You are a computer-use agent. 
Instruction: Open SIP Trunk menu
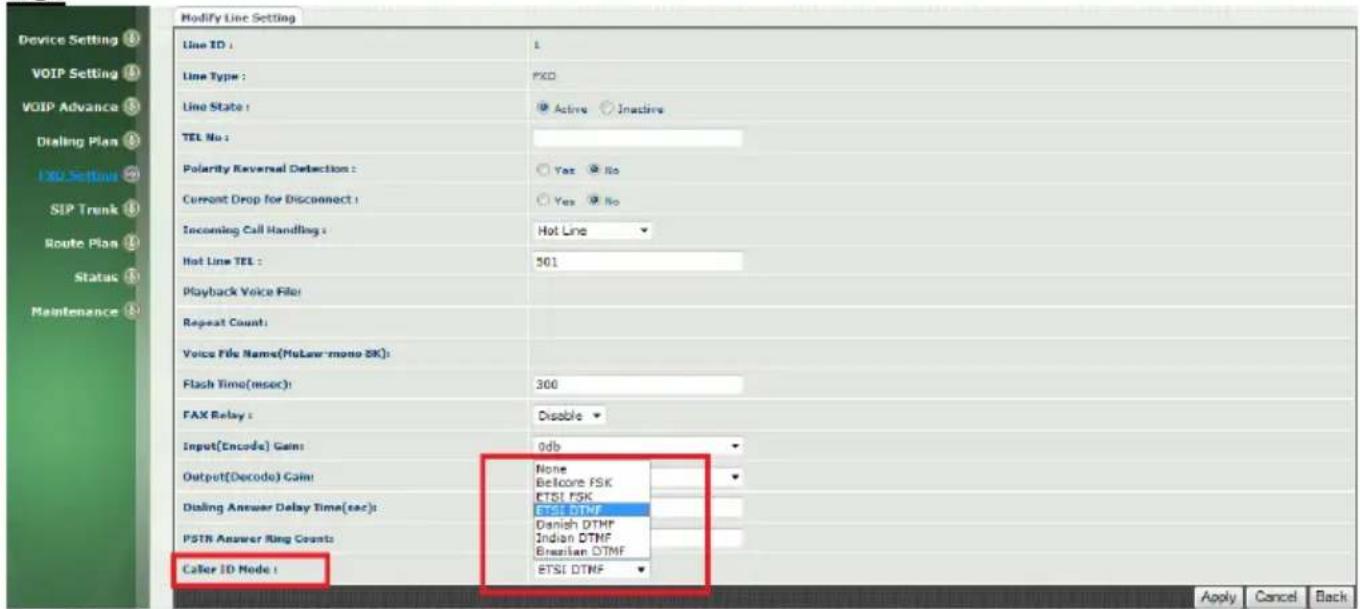coord(84,209)
